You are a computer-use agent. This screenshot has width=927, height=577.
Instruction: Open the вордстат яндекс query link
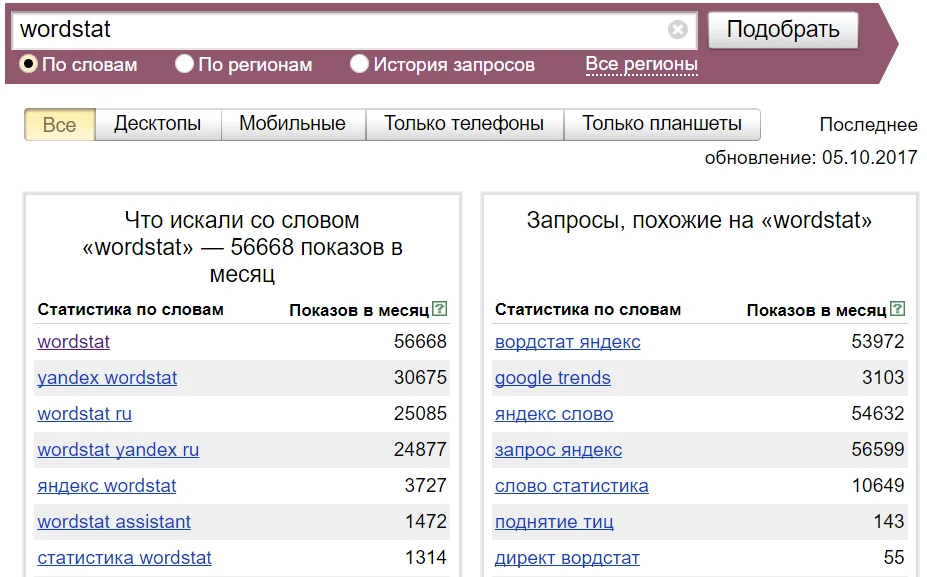[568, 342]
